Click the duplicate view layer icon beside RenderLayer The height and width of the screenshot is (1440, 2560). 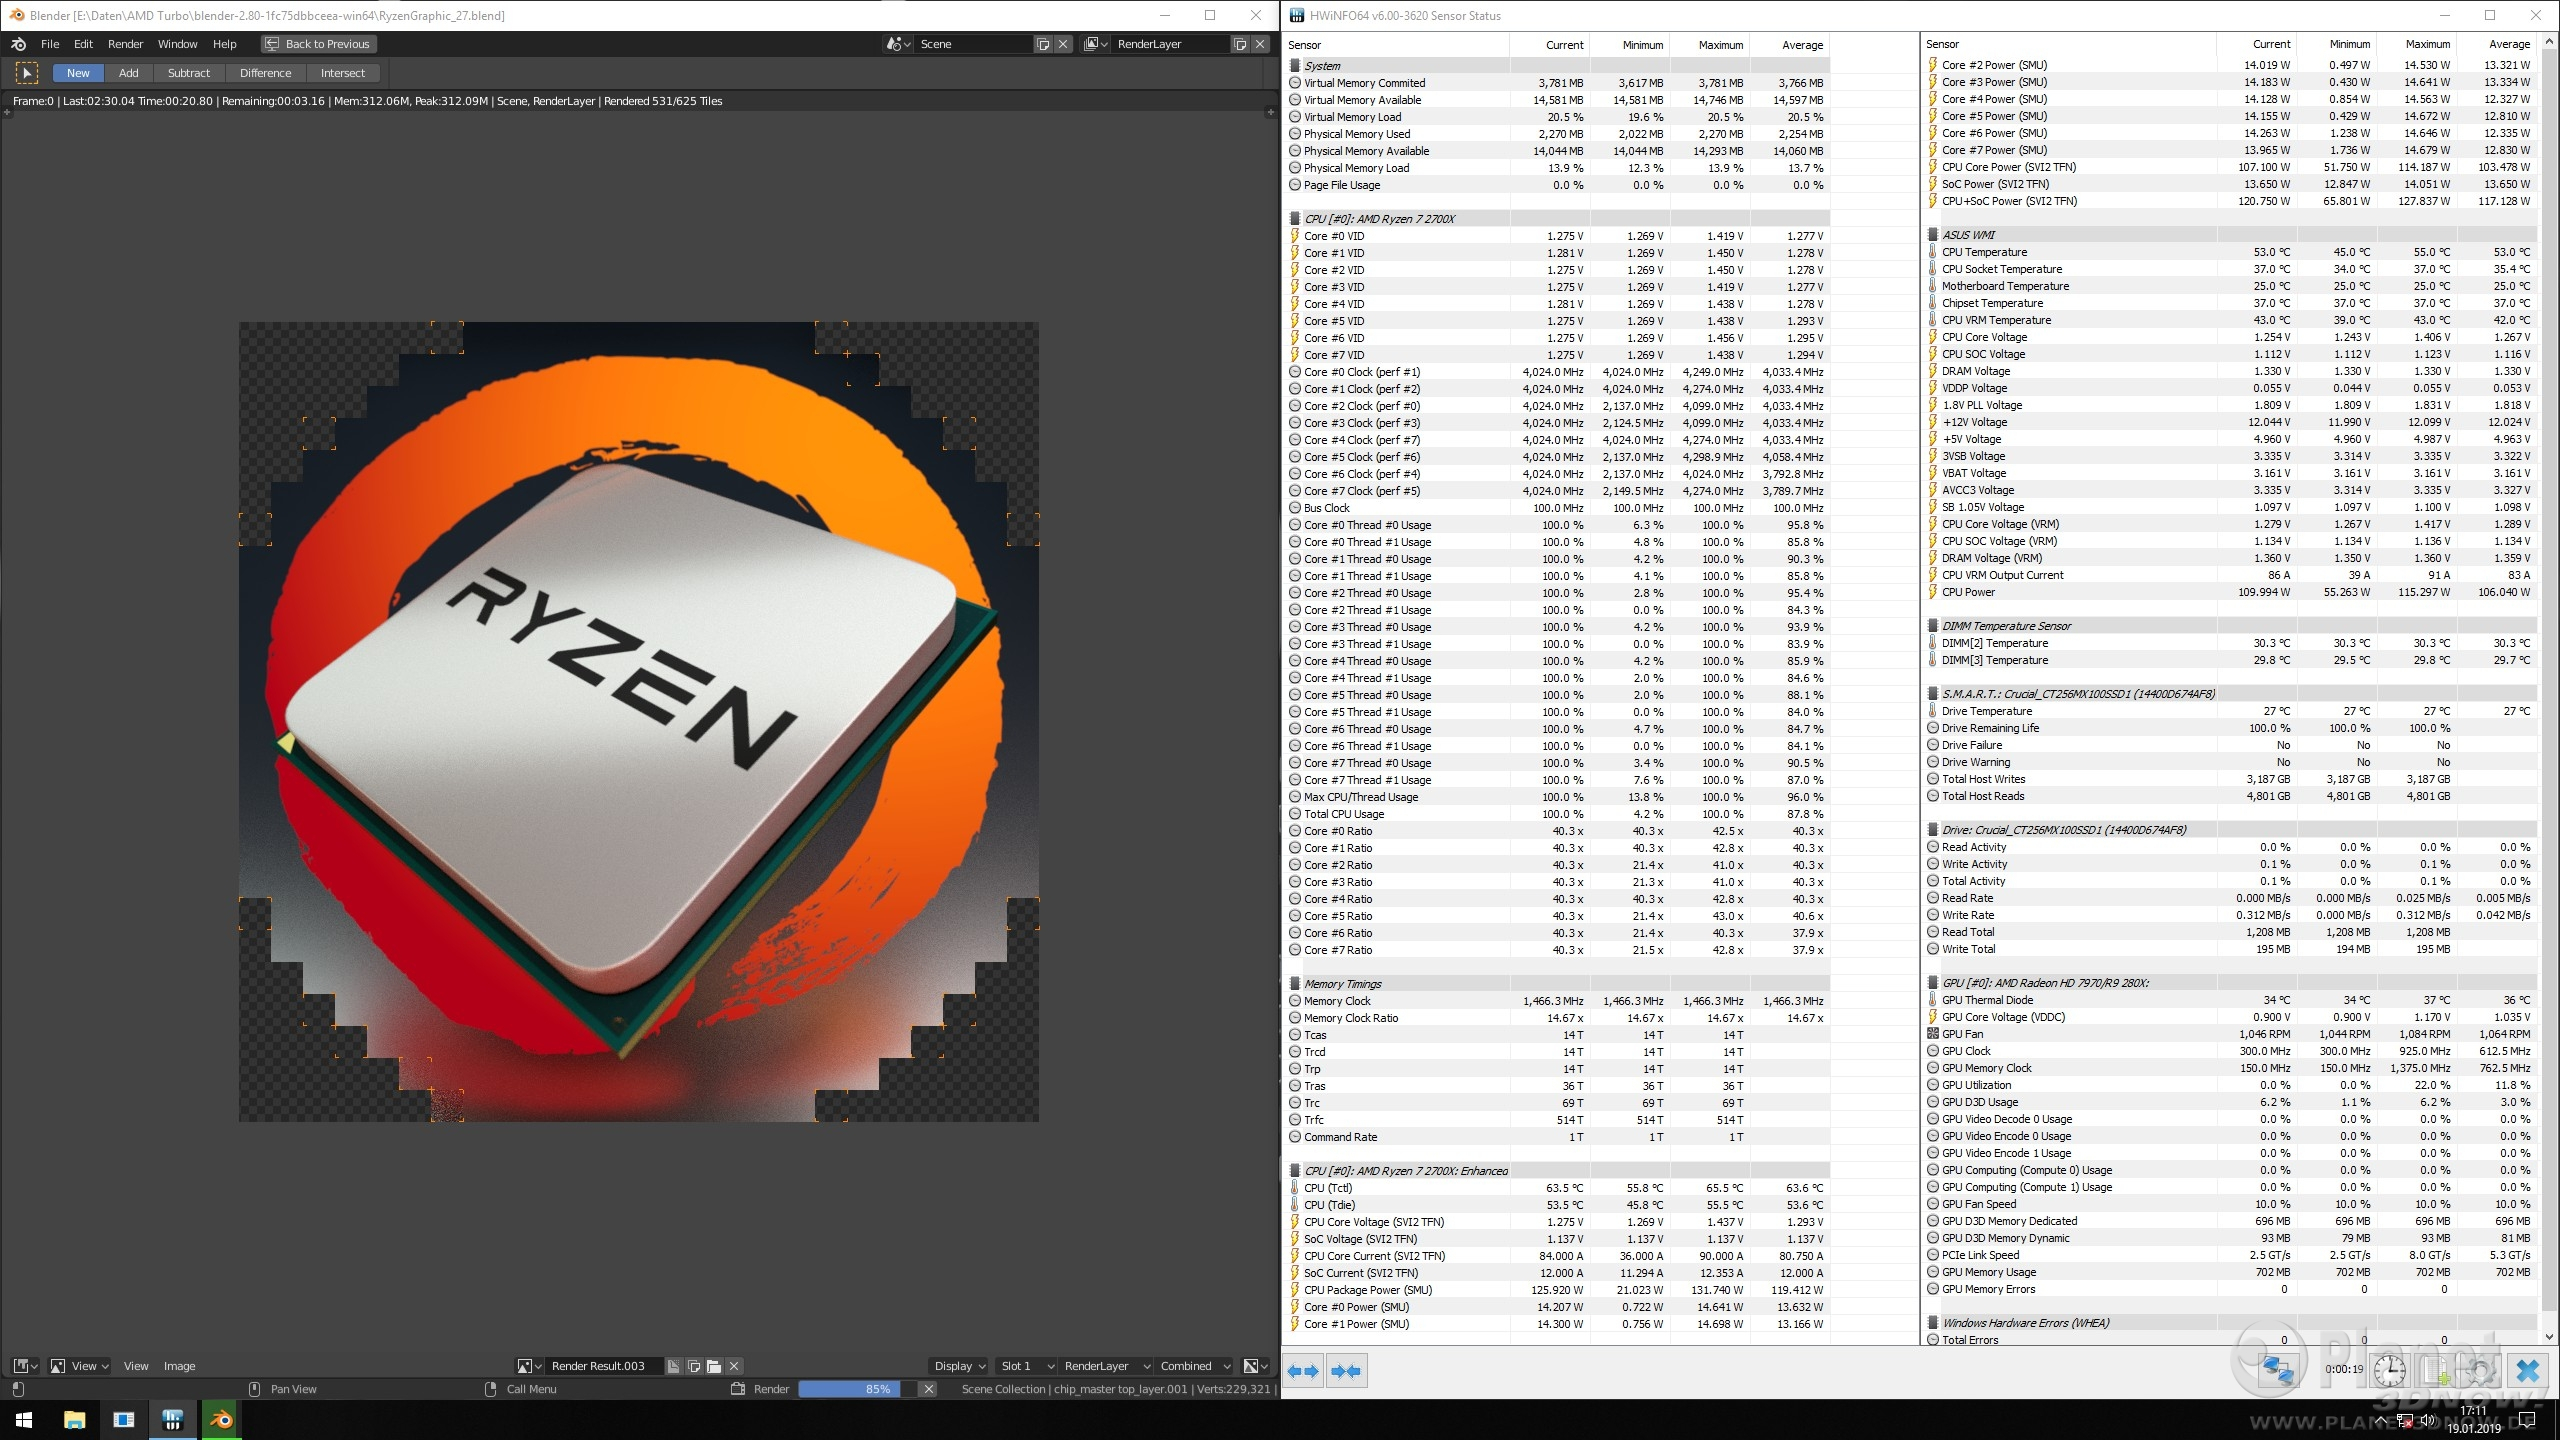(x=1240, y=44)
